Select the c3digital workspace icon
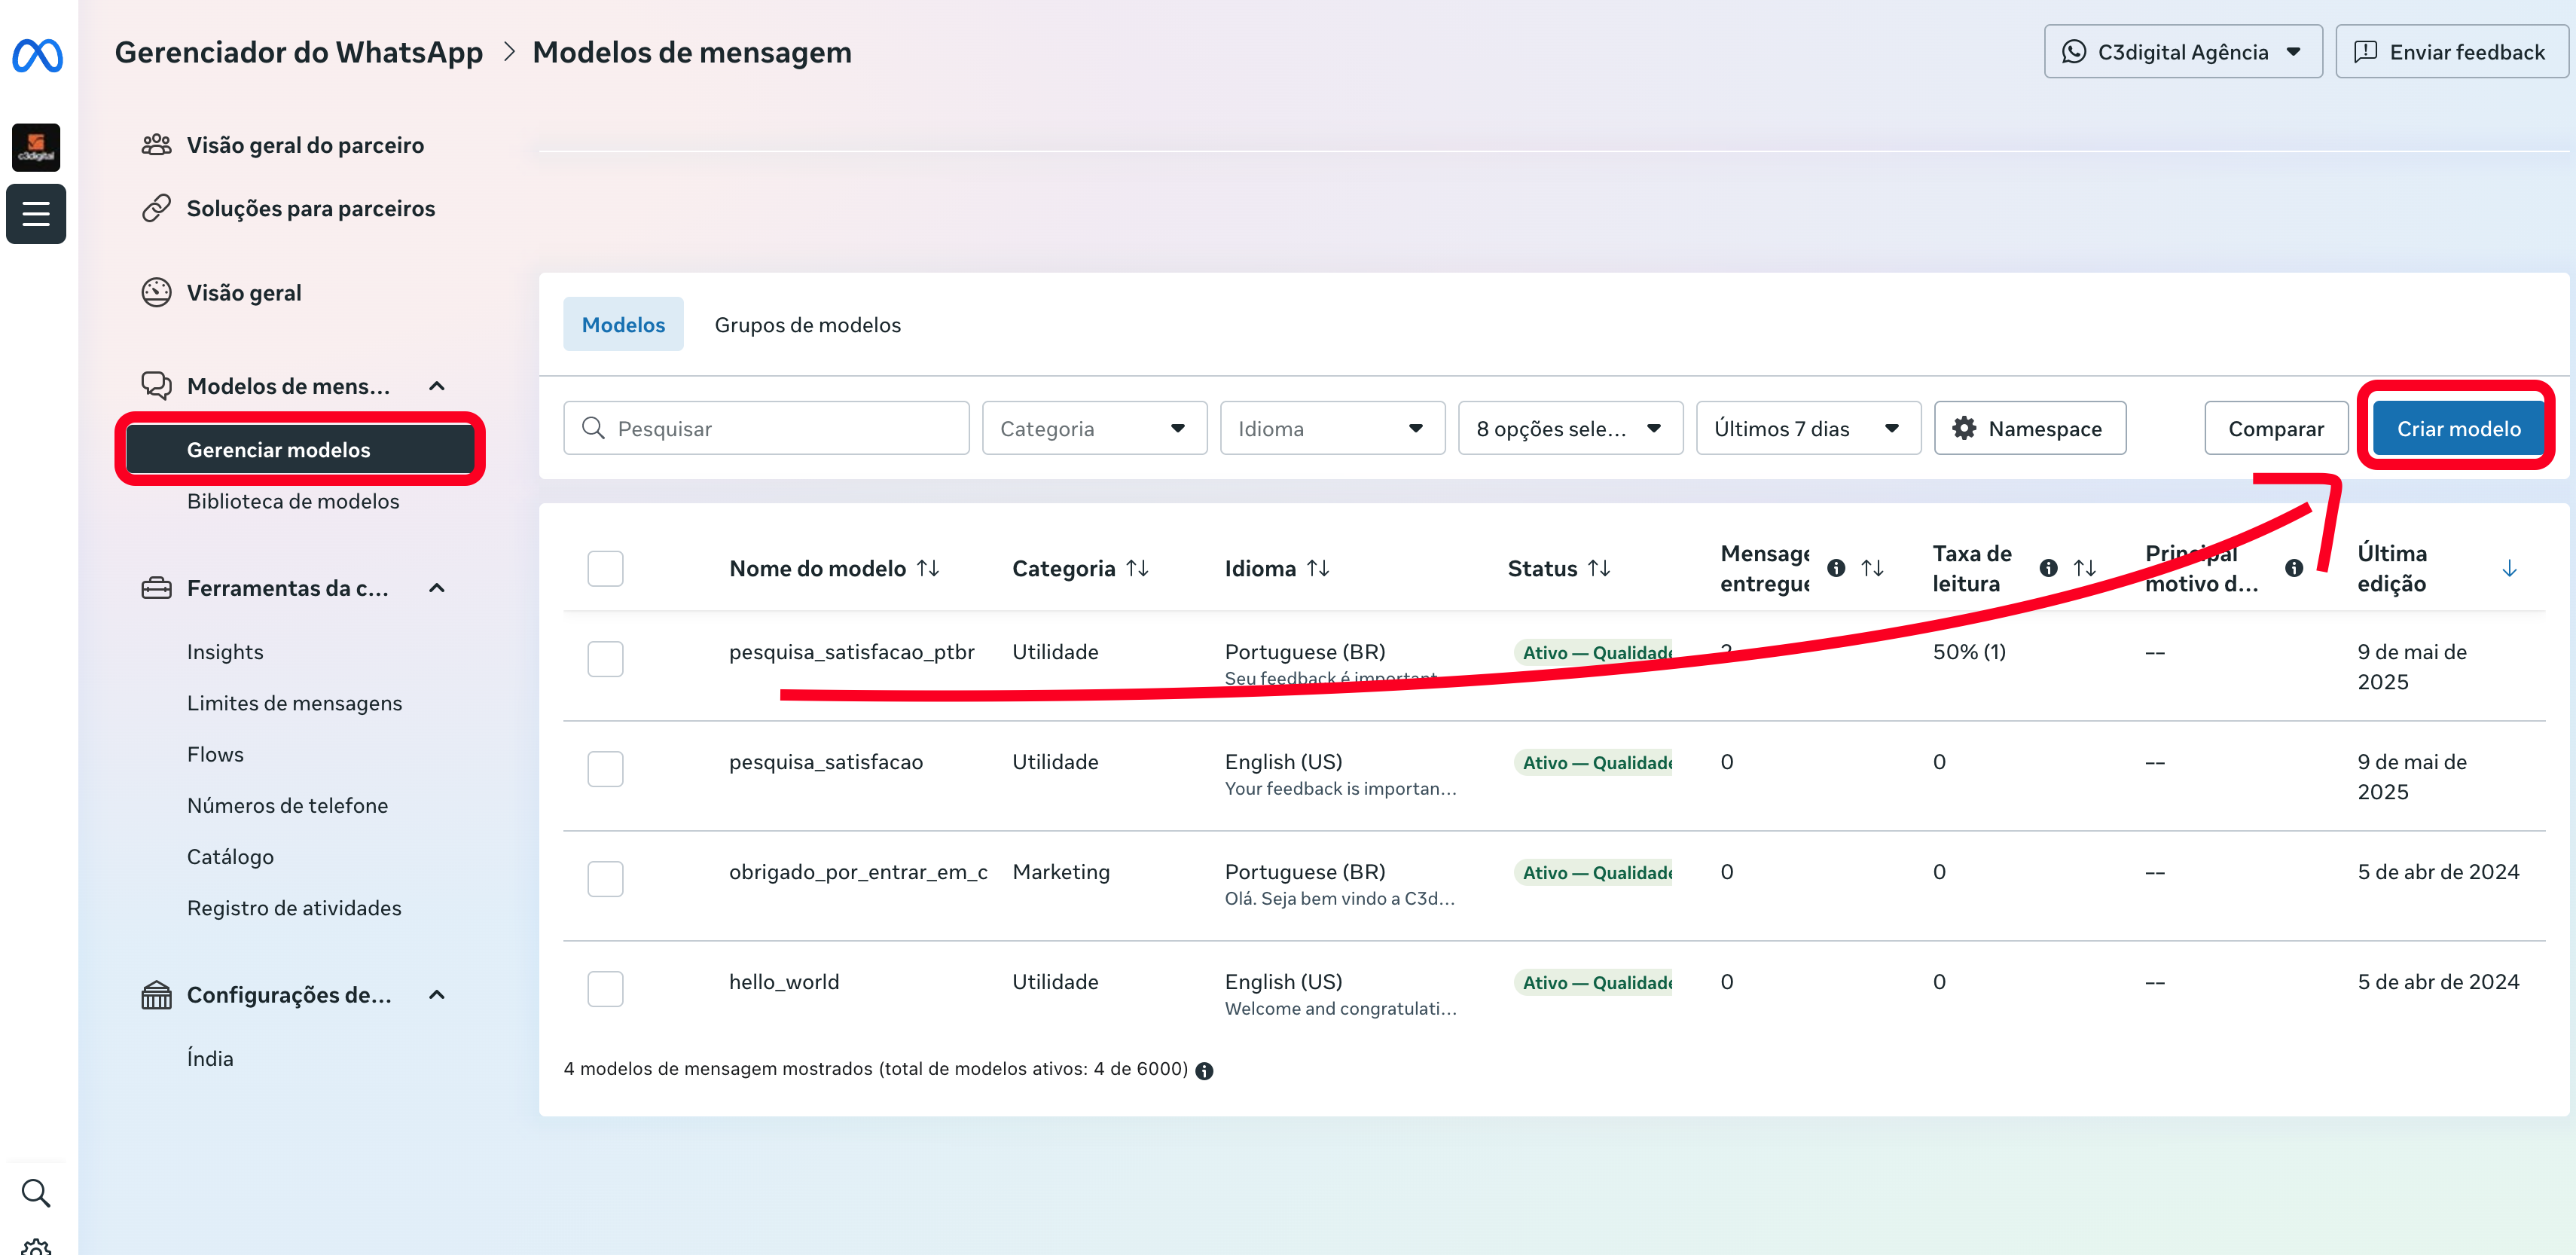 [36, 147]
